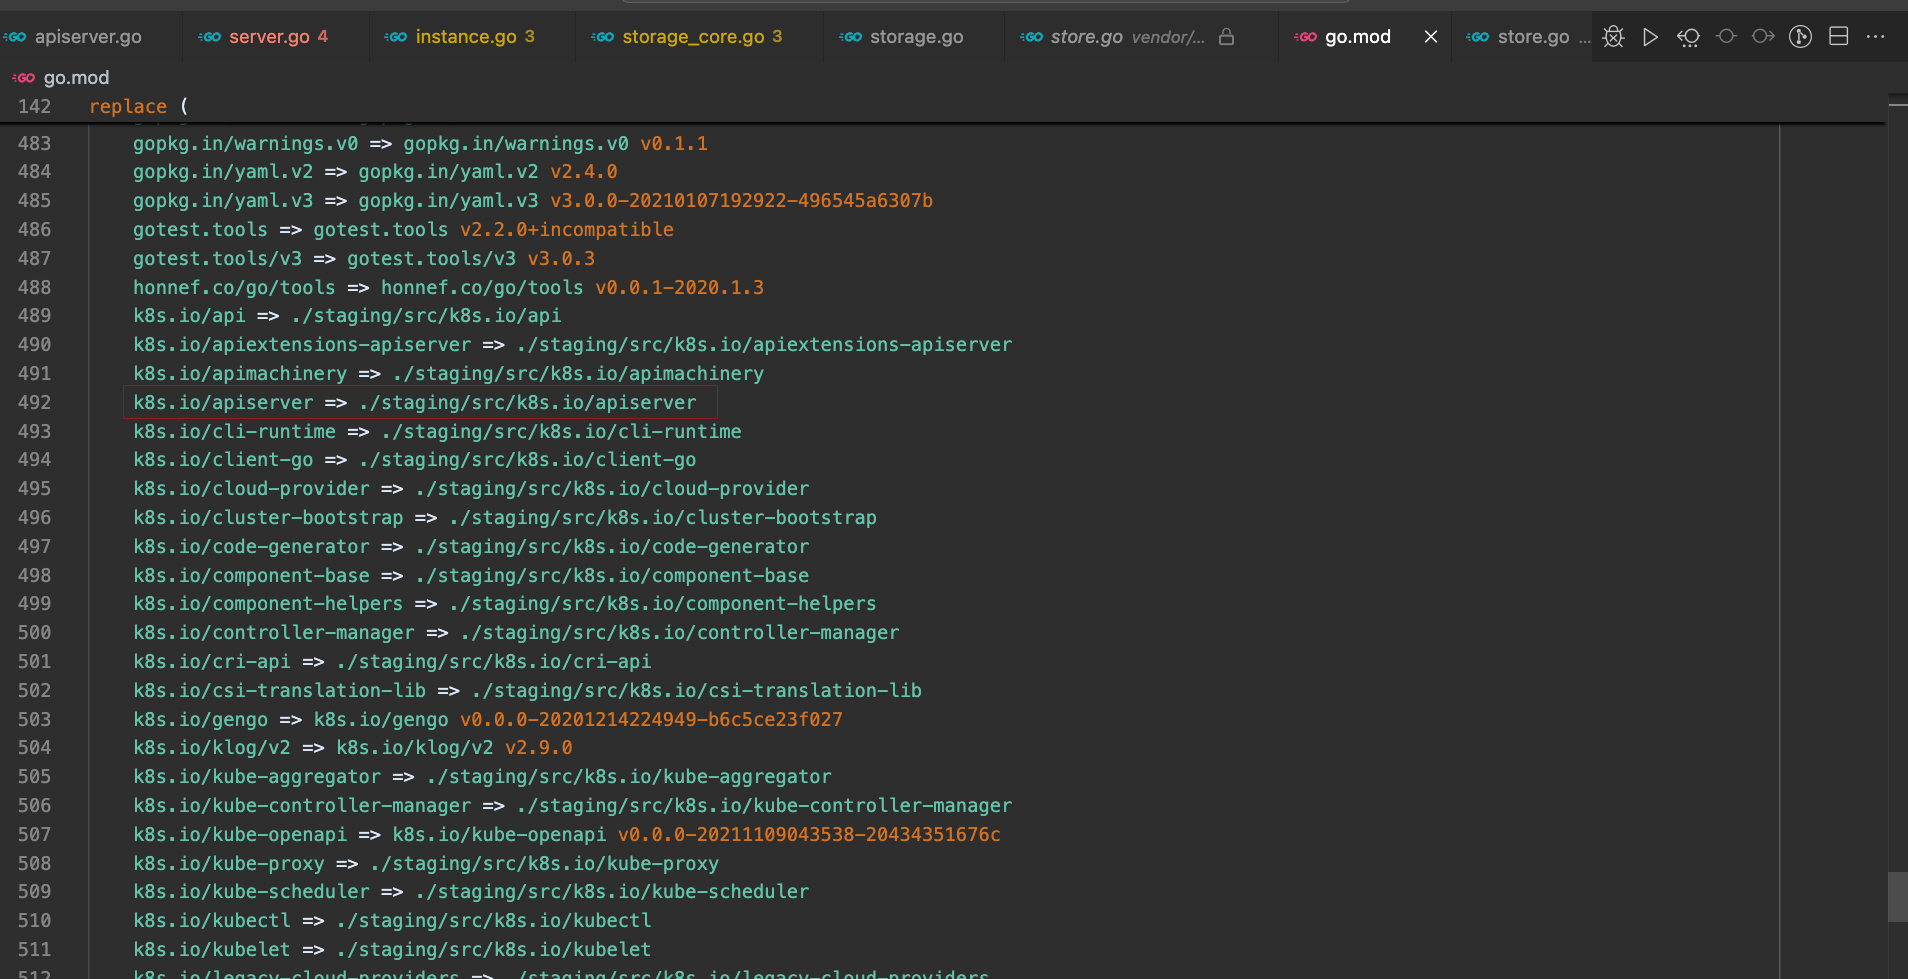Jump to sticky 'replace (' line header

[x=138, y=106]
